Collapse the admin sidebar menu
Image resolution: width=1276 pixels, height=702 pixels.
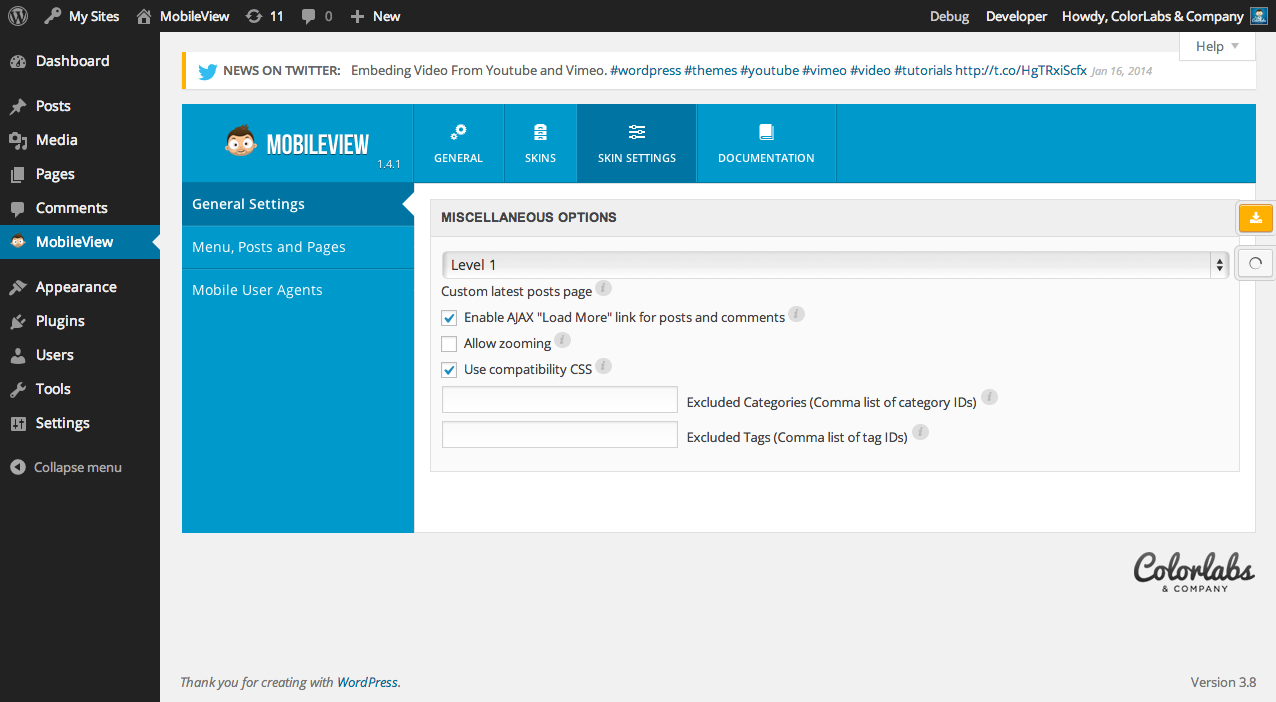coord(66,467)
